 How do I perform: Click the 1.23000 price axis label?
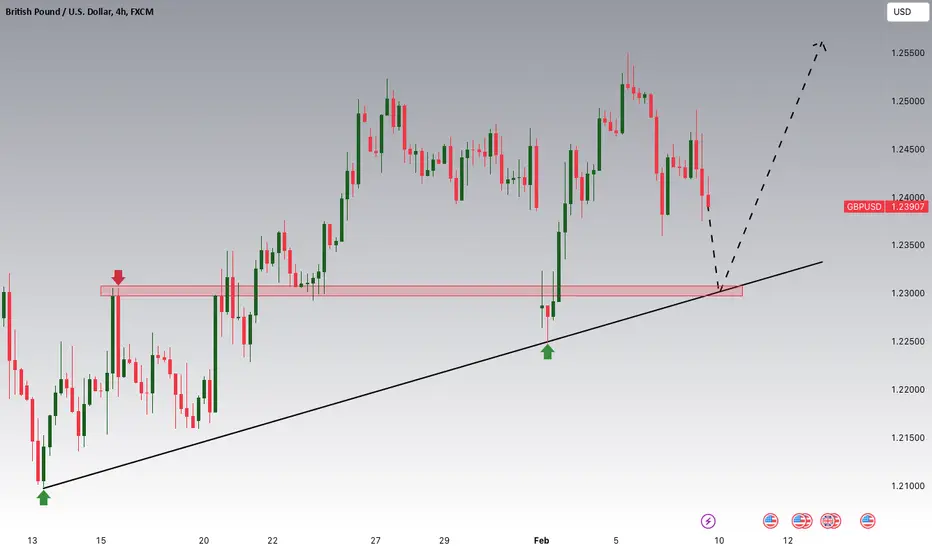908,293
